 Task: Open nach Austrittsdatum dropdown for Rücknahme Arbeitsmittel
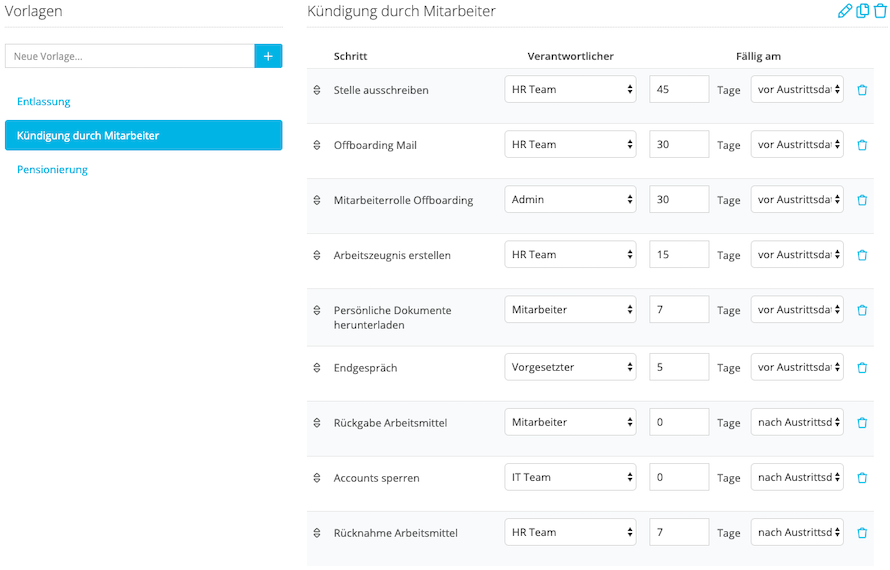coord(797,532)
